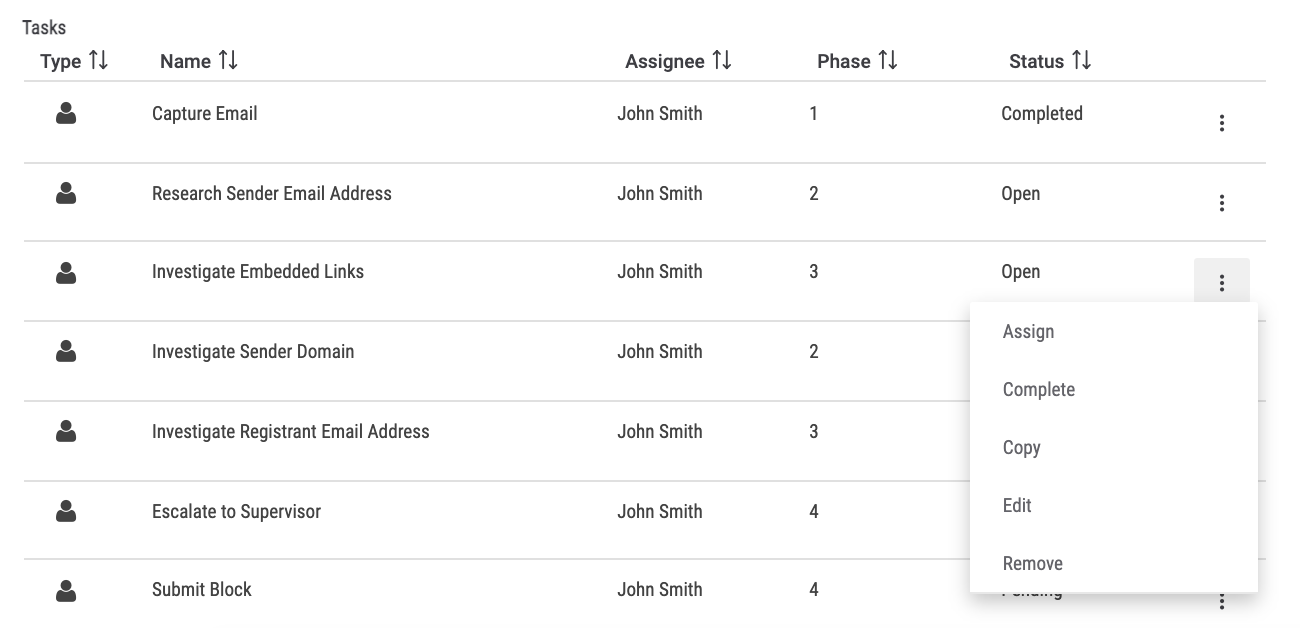The width and height of the screenshot is (1300, 628).
Task: Click the person icon for Escalate to Supervisor
Action: (x=66, y=511)
